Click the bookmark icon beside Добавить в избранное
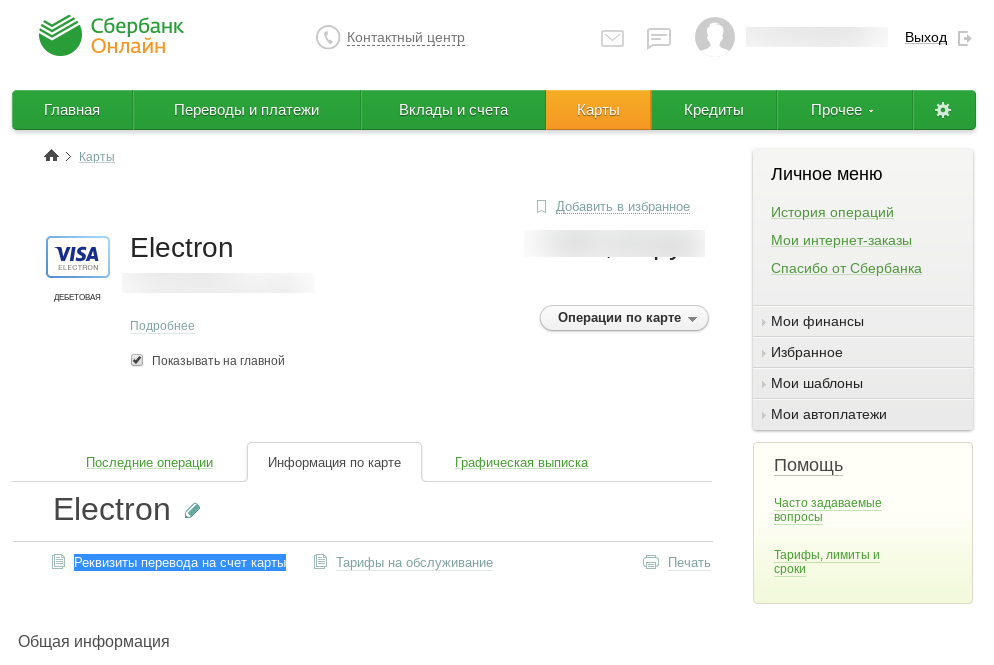The width and height of the screenshot is (994, 665). [x=541, y=207]
